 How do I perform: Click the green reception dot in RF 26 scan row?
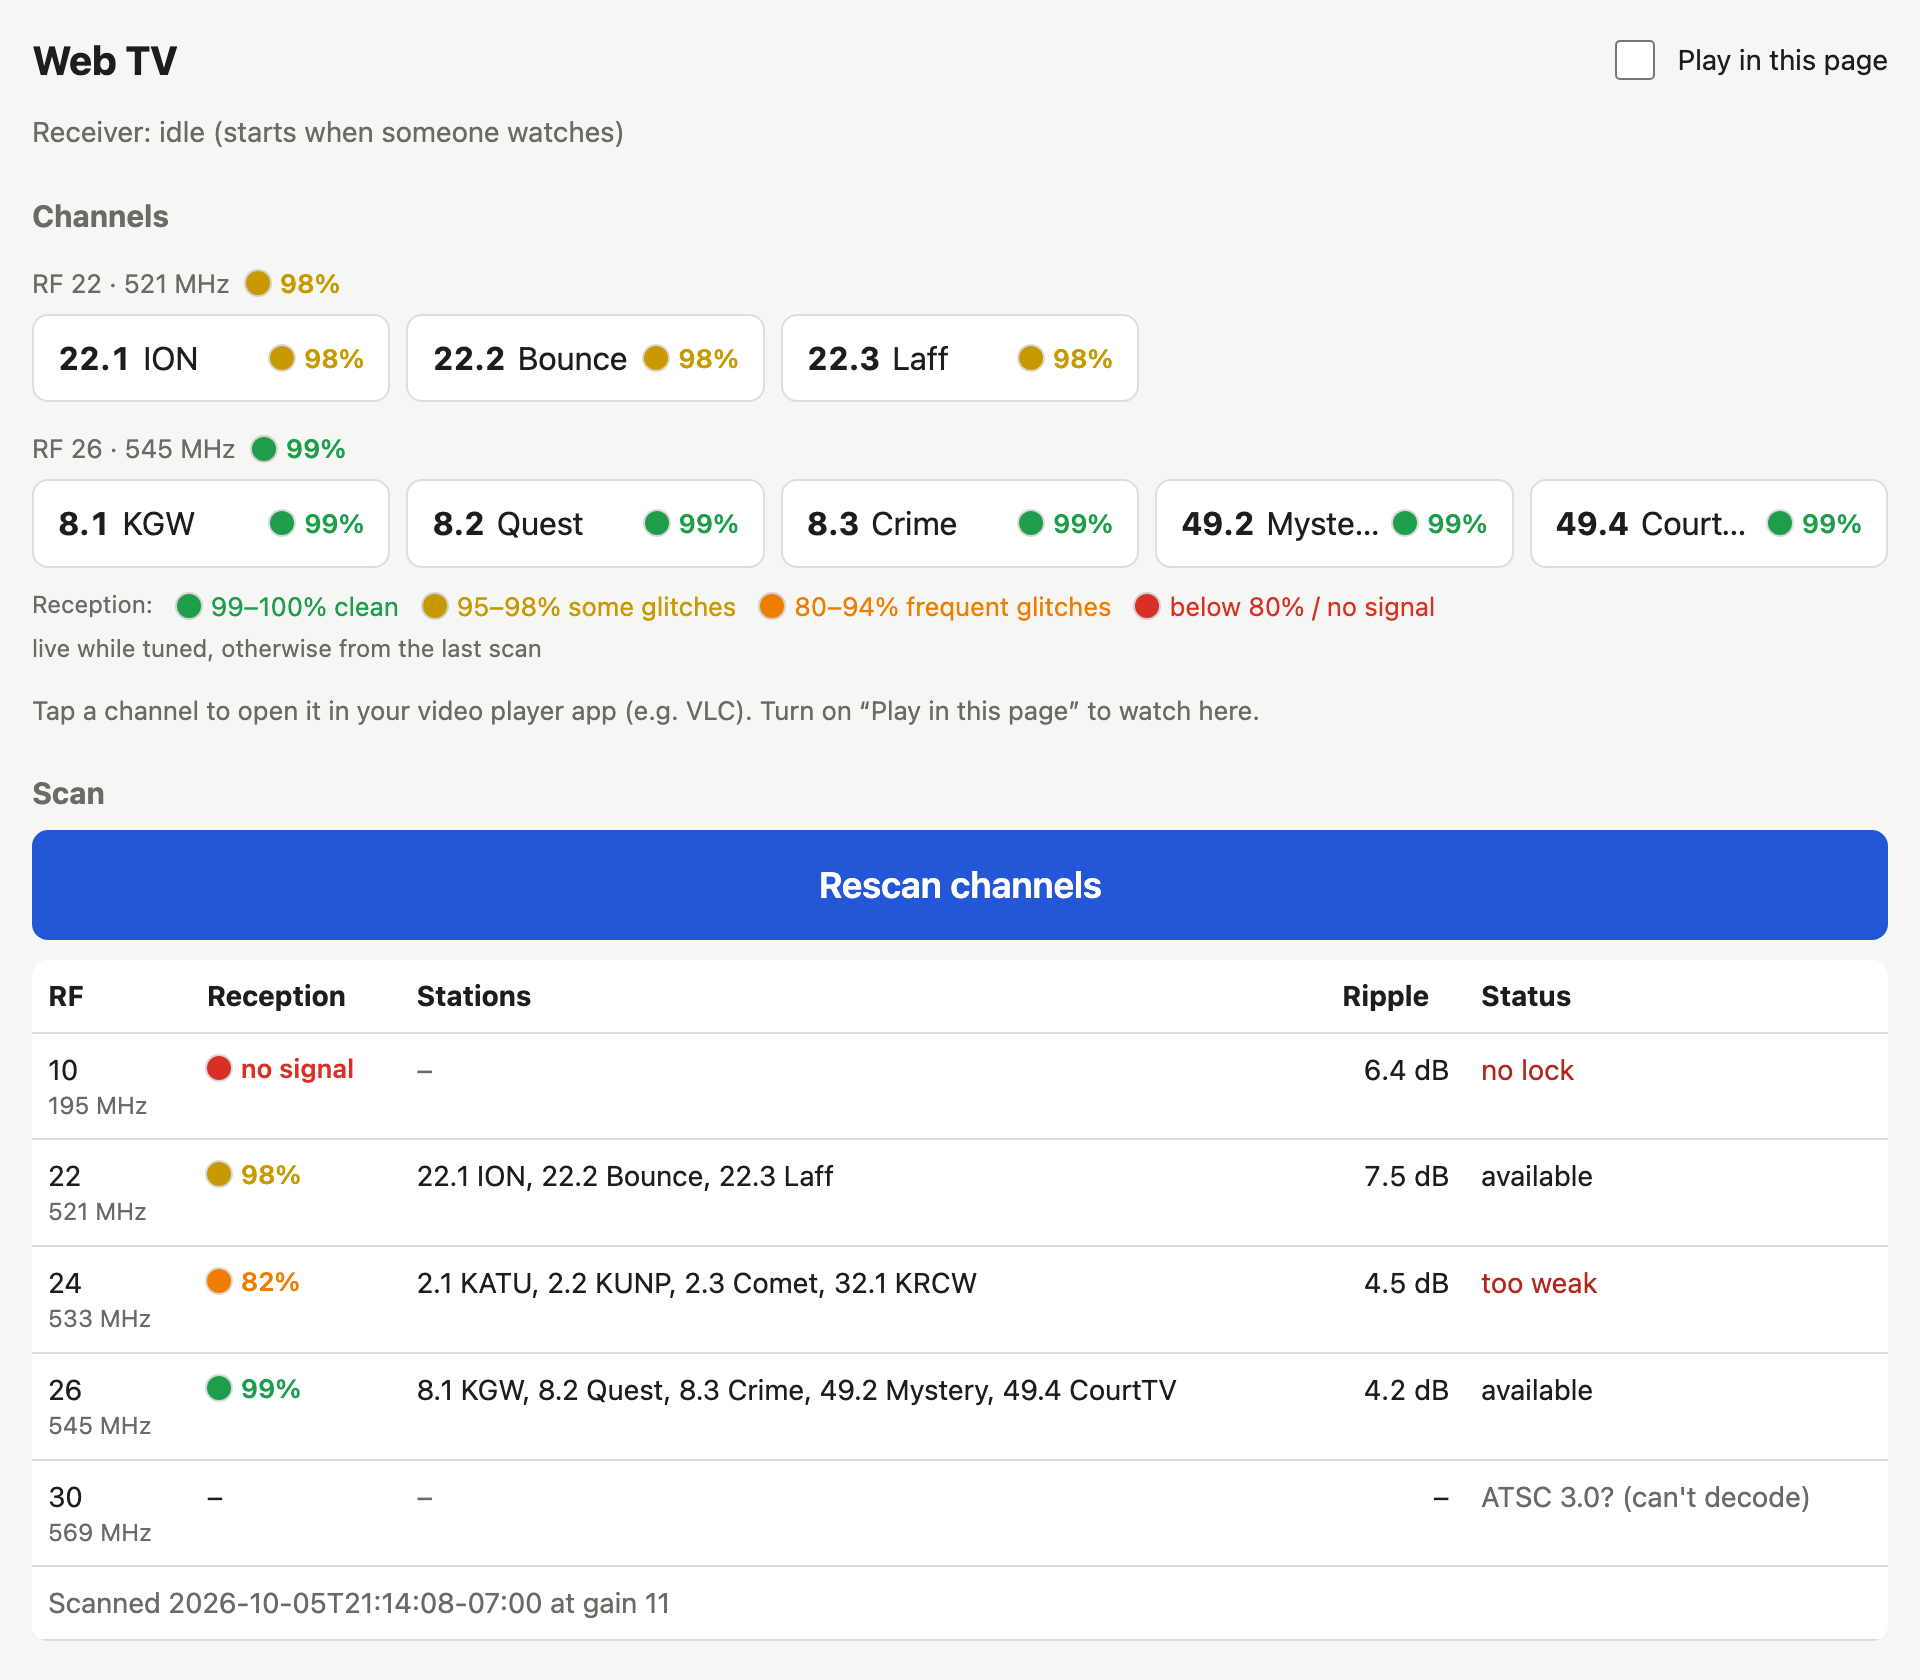pos(219,1388)
